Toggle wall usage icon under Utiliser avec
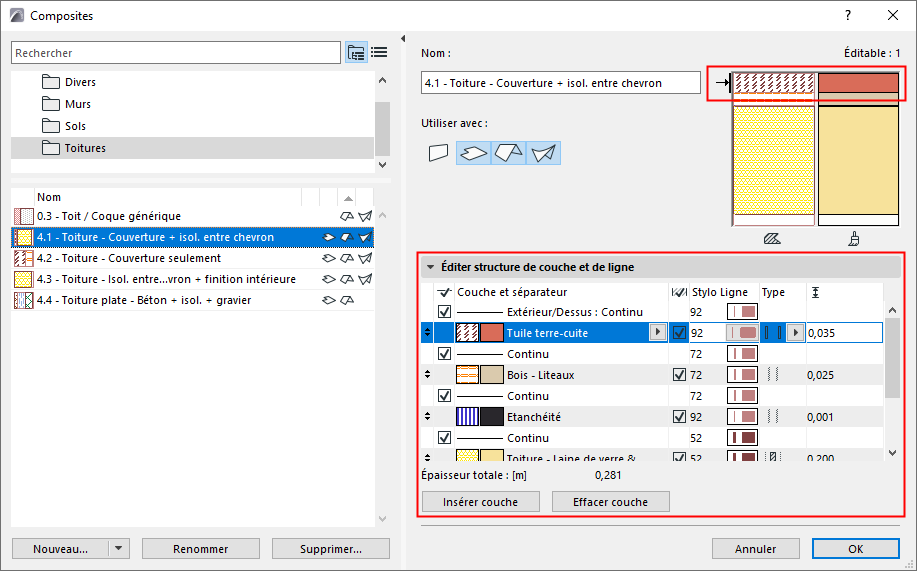 click(438, 153)
